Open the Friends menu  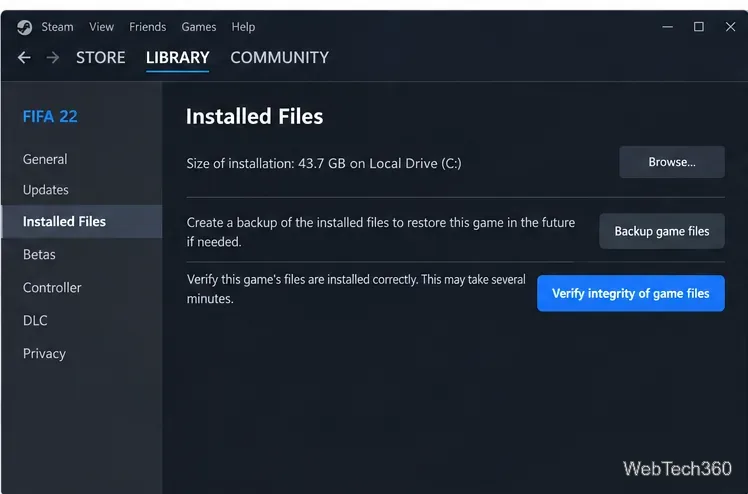(x=147, y=27)
